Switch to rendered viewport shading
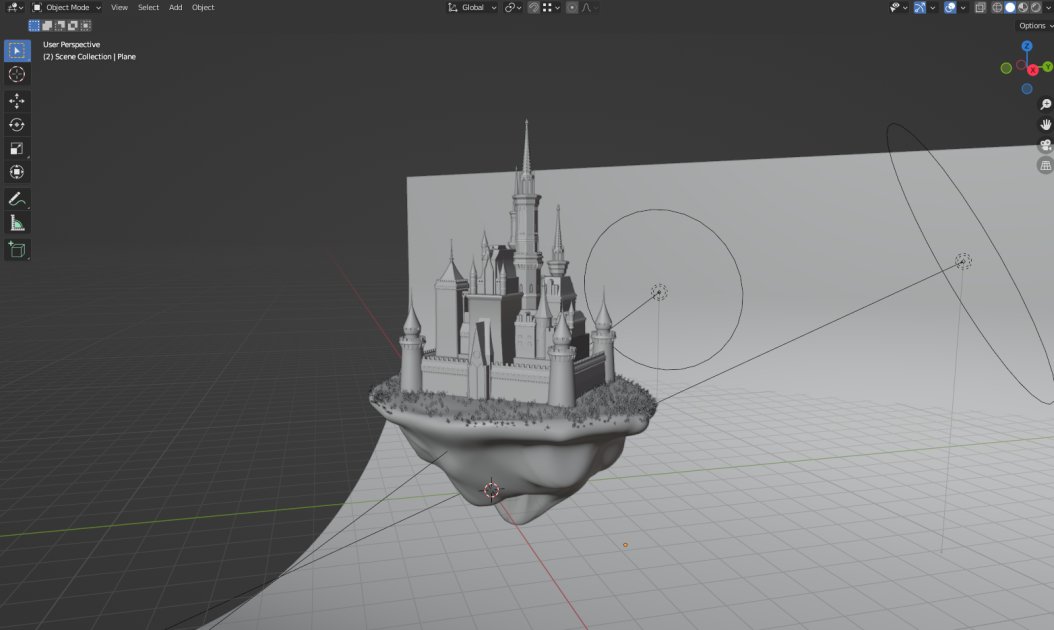1054x630 pixels. point(1036,7)
